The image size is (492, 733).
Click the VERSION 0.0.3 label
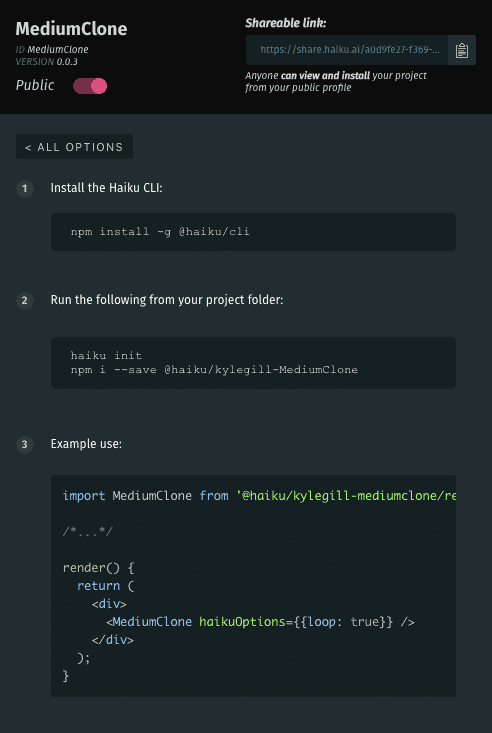tap(47, 62)
